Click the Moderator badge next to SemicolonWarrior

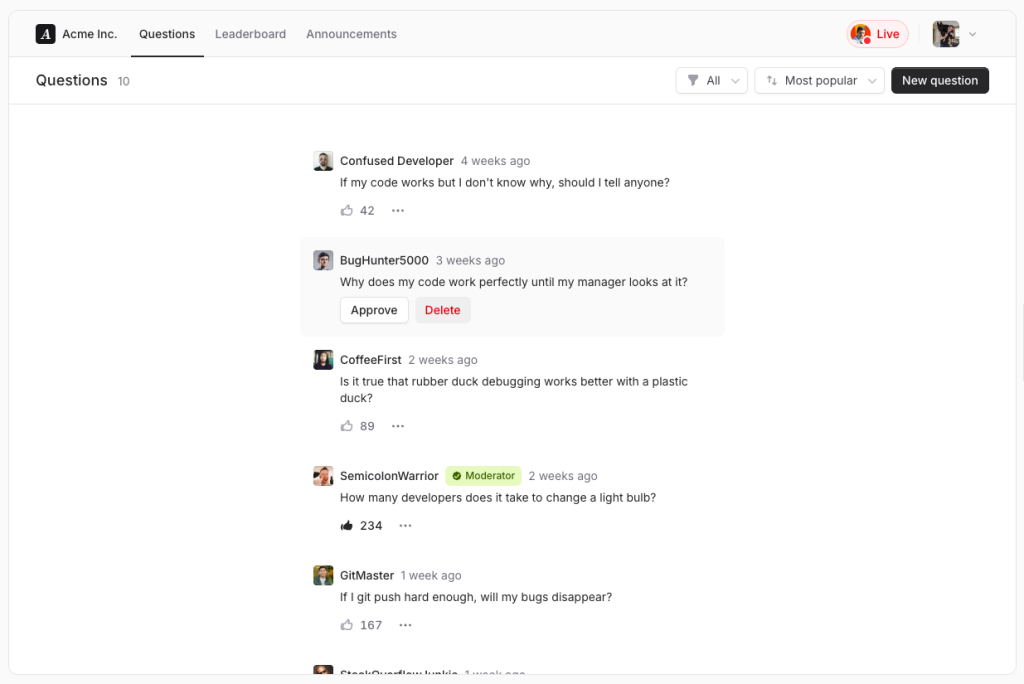pyautogui.click(x=483, y=475)
